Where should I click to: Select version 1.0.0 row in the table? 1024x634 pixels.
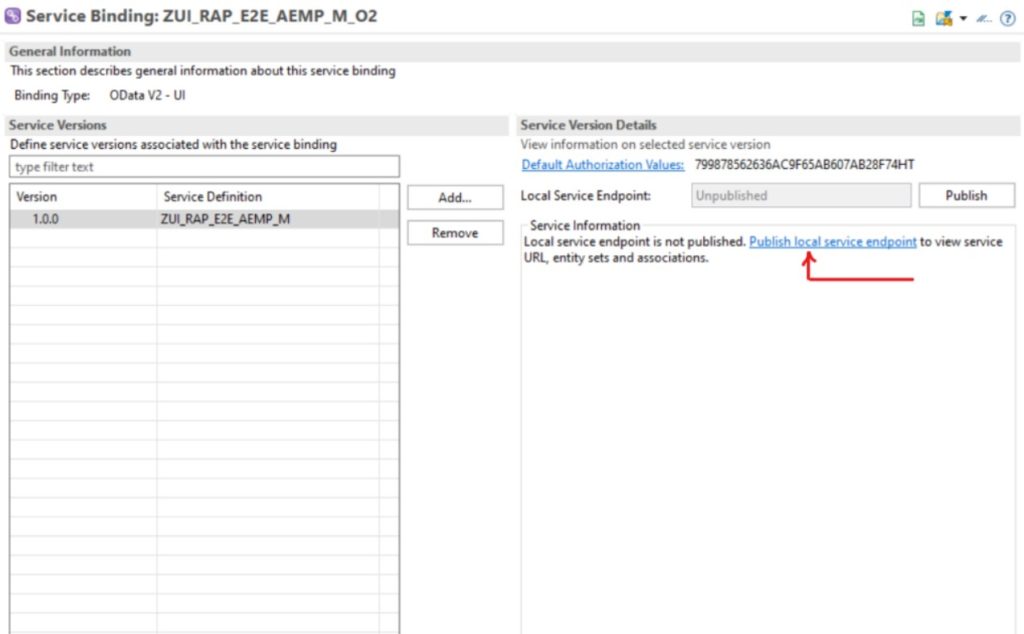click(45, 219)
